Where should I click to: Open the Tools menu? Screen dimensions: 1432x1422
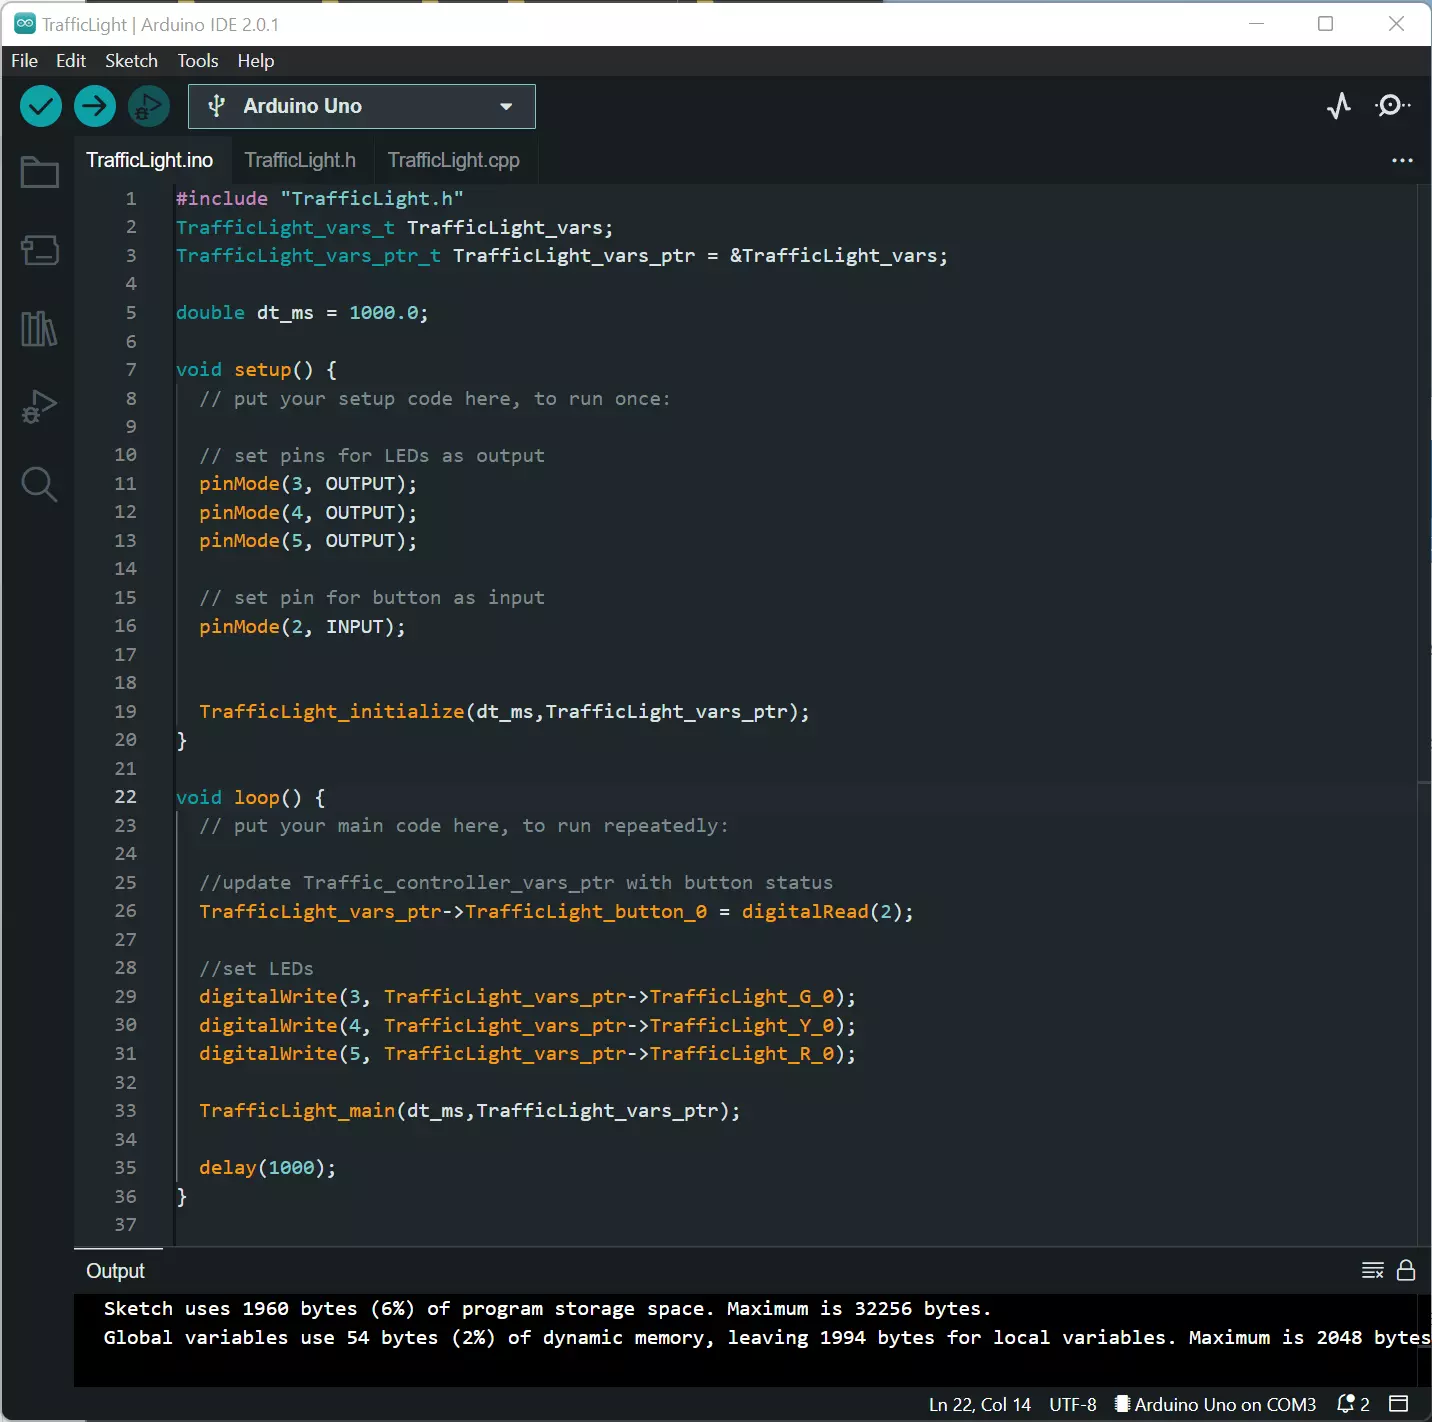(197, 61)
